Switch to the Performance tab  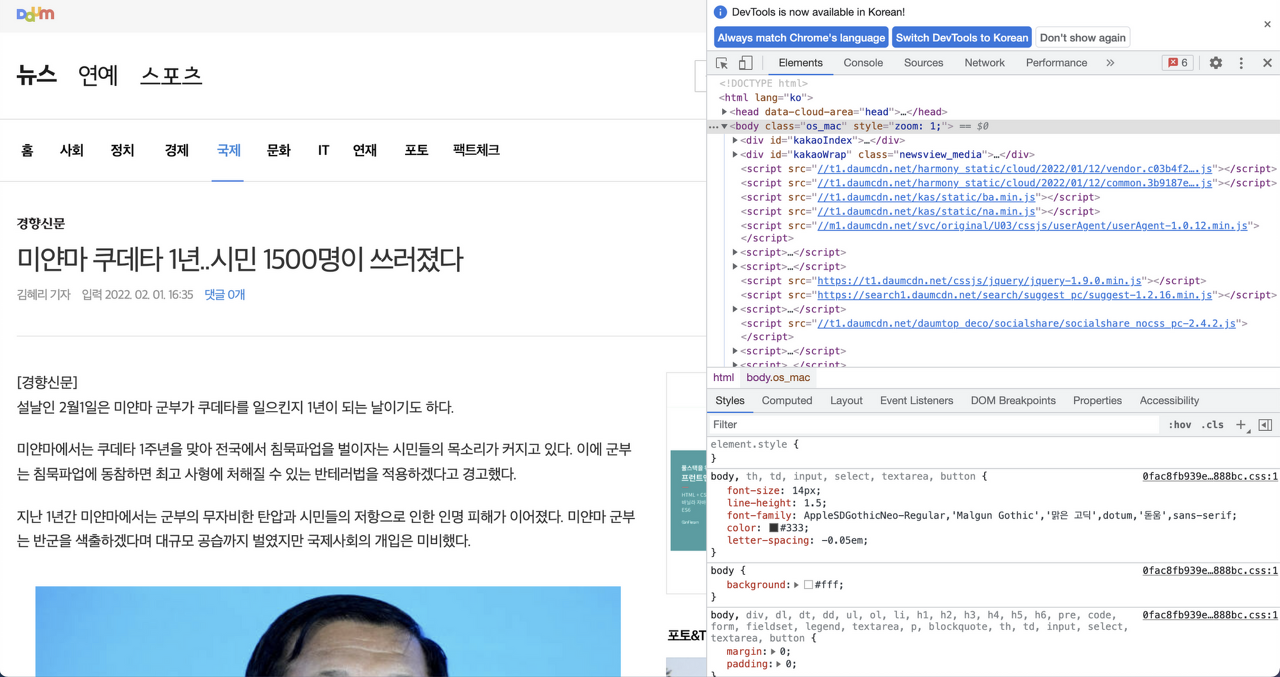(1056, 63)
